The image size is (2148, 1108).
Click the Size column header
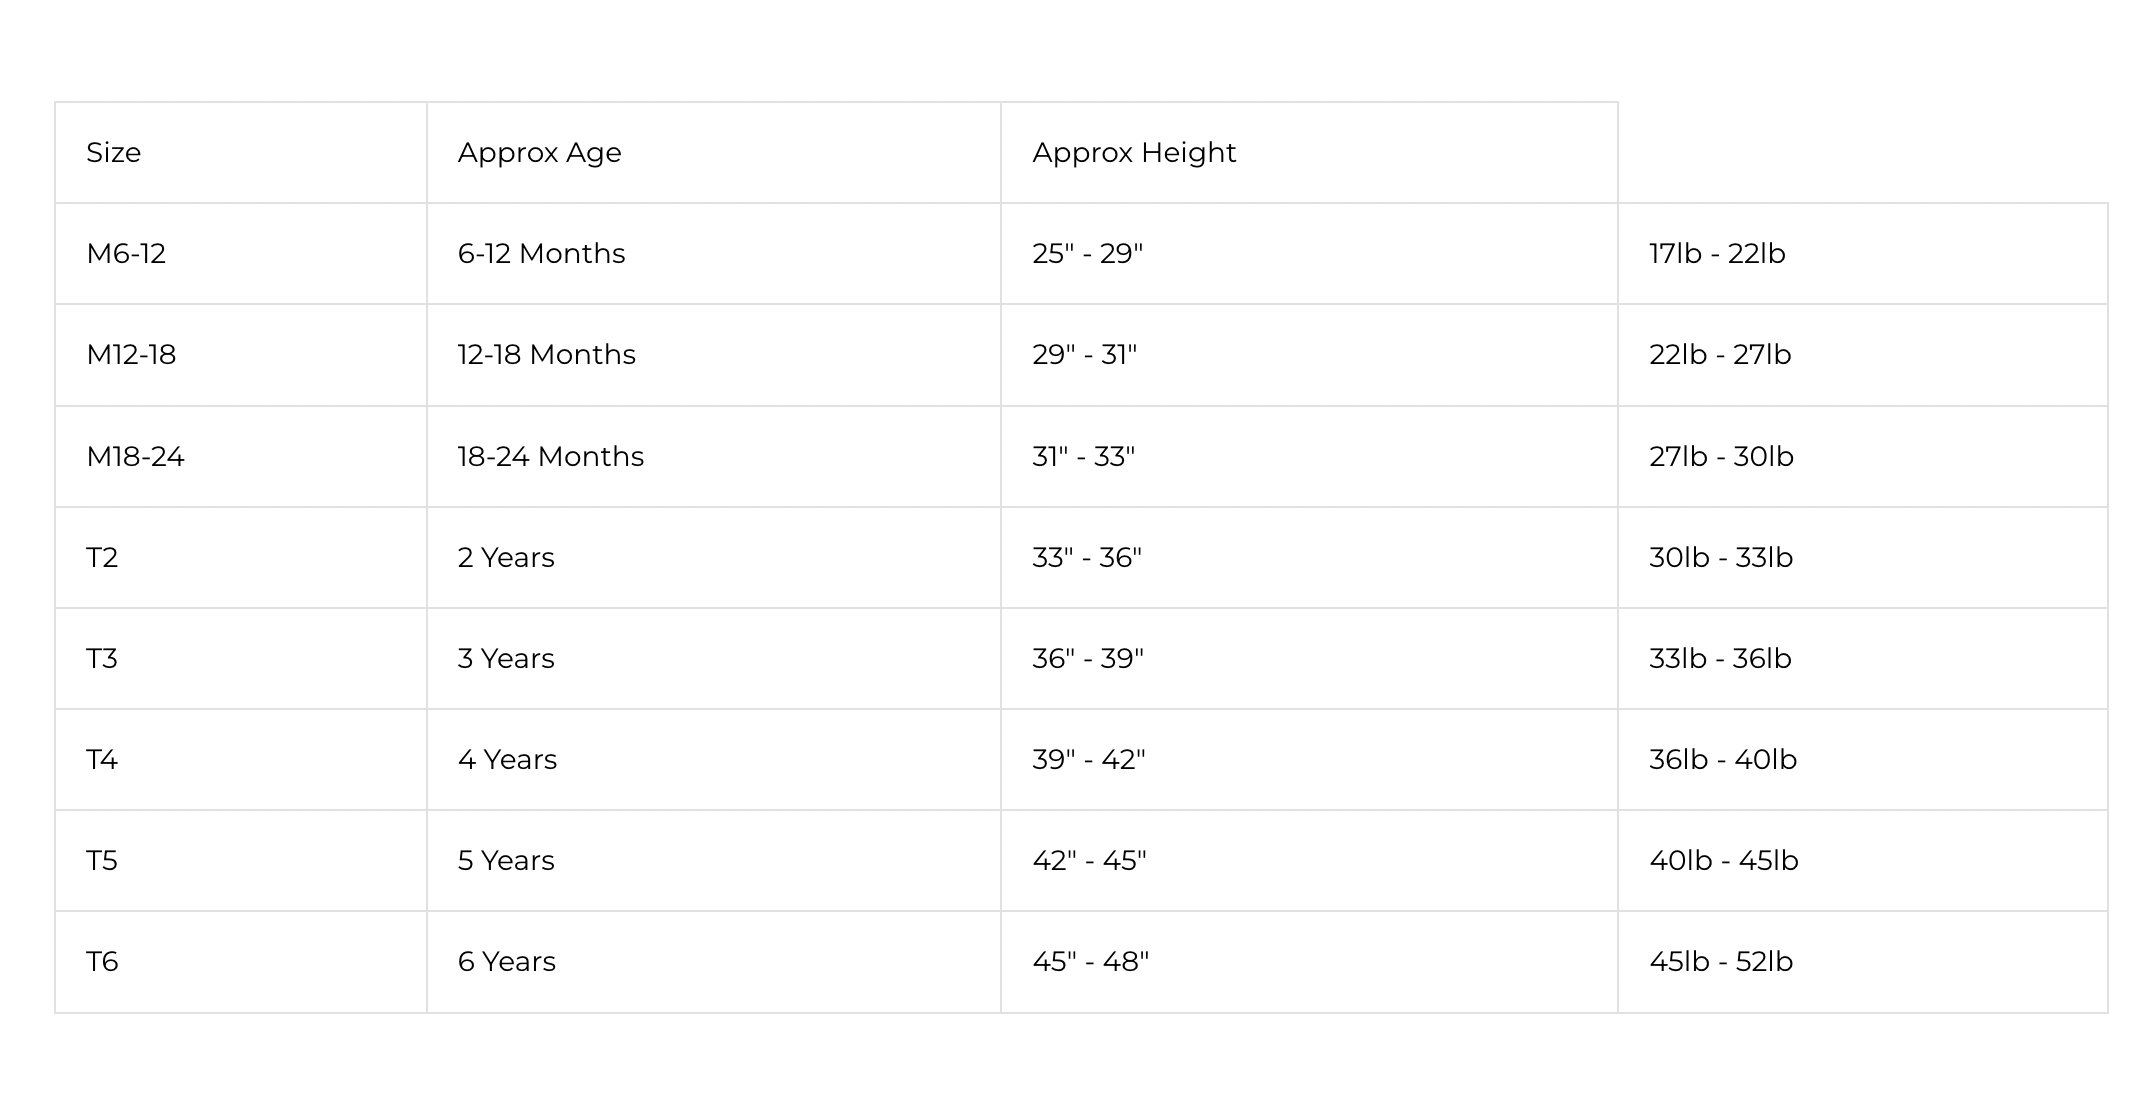click(114, 153)
